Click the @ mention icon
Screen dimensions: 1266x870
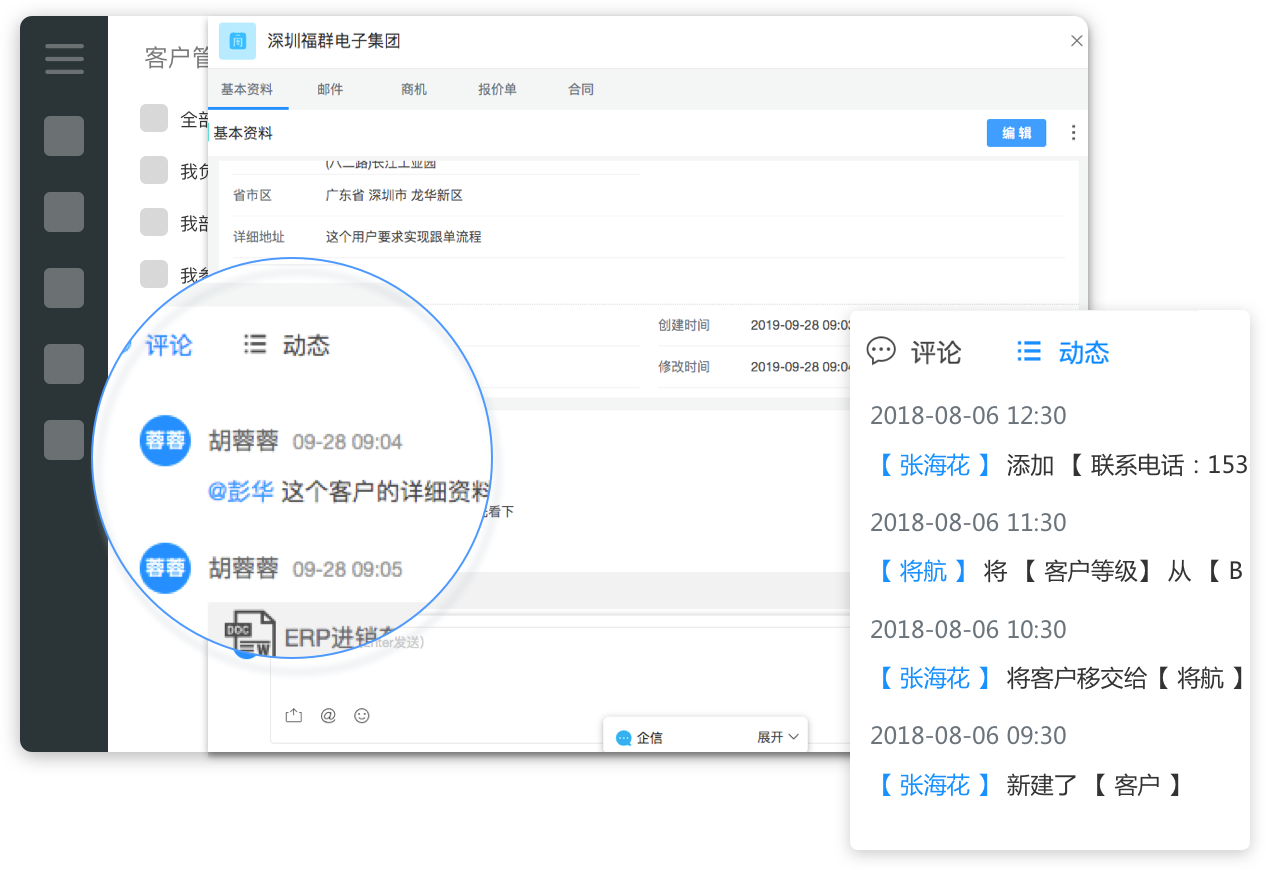click(328, 715)
